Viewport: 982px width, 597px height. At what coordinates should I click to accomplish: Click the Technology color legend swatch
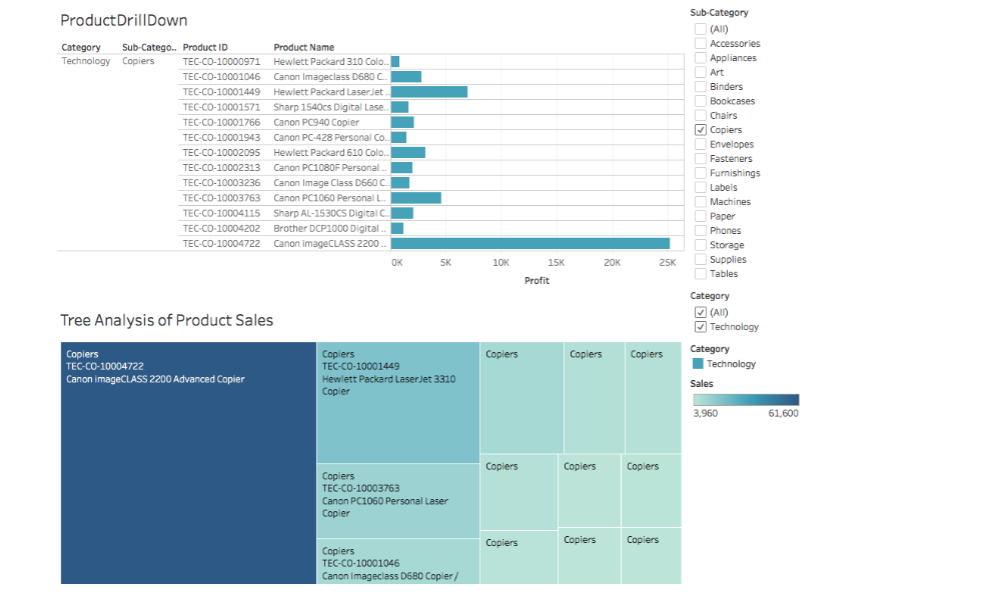click(x=698, y=363)
